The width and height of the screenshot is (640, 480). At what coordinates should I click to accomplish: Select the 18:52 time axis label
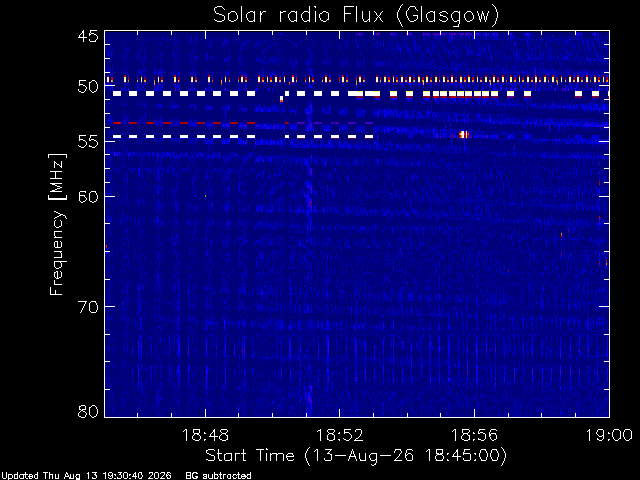coord(340,435)
